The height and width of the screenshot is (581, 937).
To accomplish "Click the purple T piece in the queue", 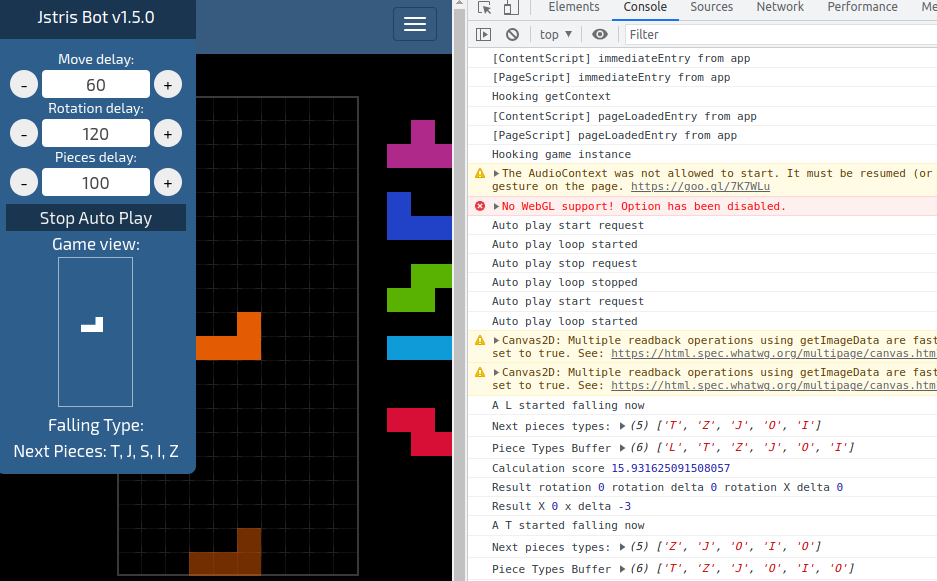I will click(419, 144).
